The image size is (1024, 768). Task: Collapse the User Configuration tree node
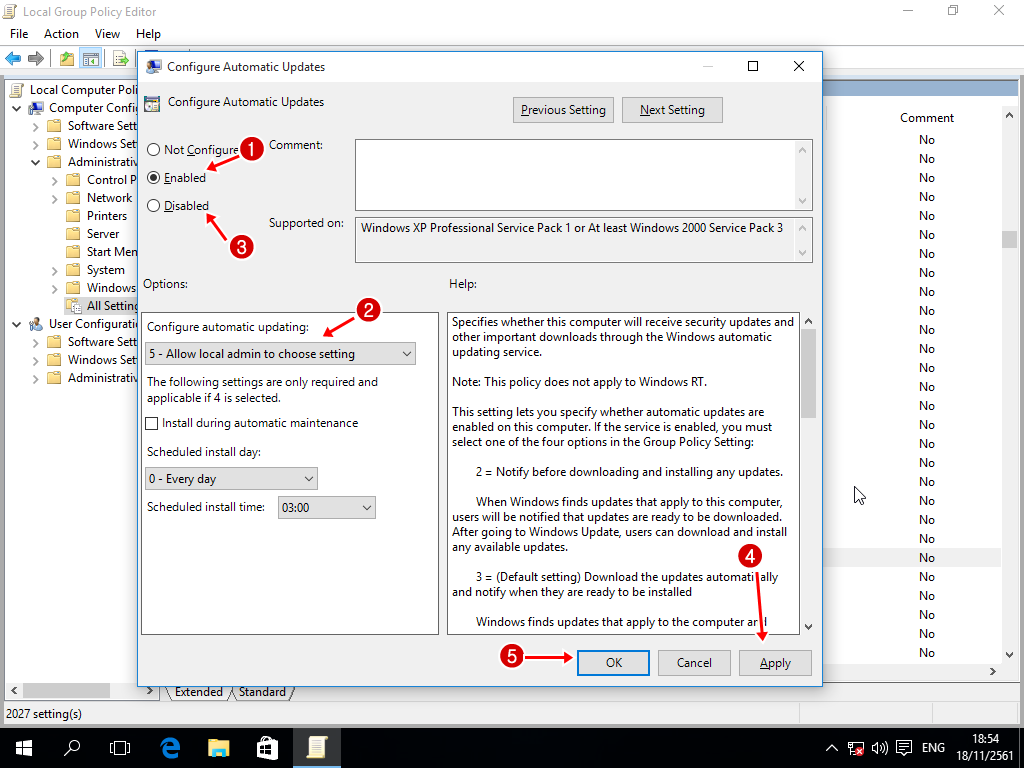pos(17,324)
